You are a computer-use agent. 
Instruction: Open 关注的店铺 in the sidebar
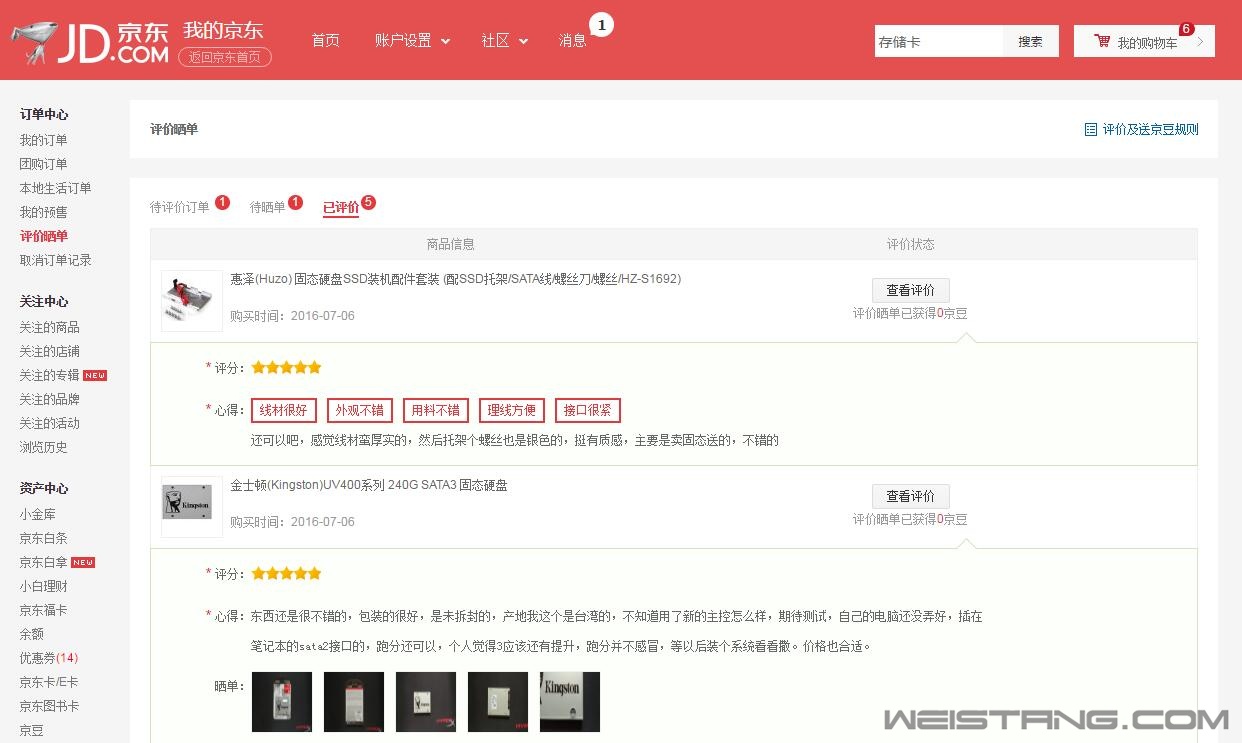50,351
